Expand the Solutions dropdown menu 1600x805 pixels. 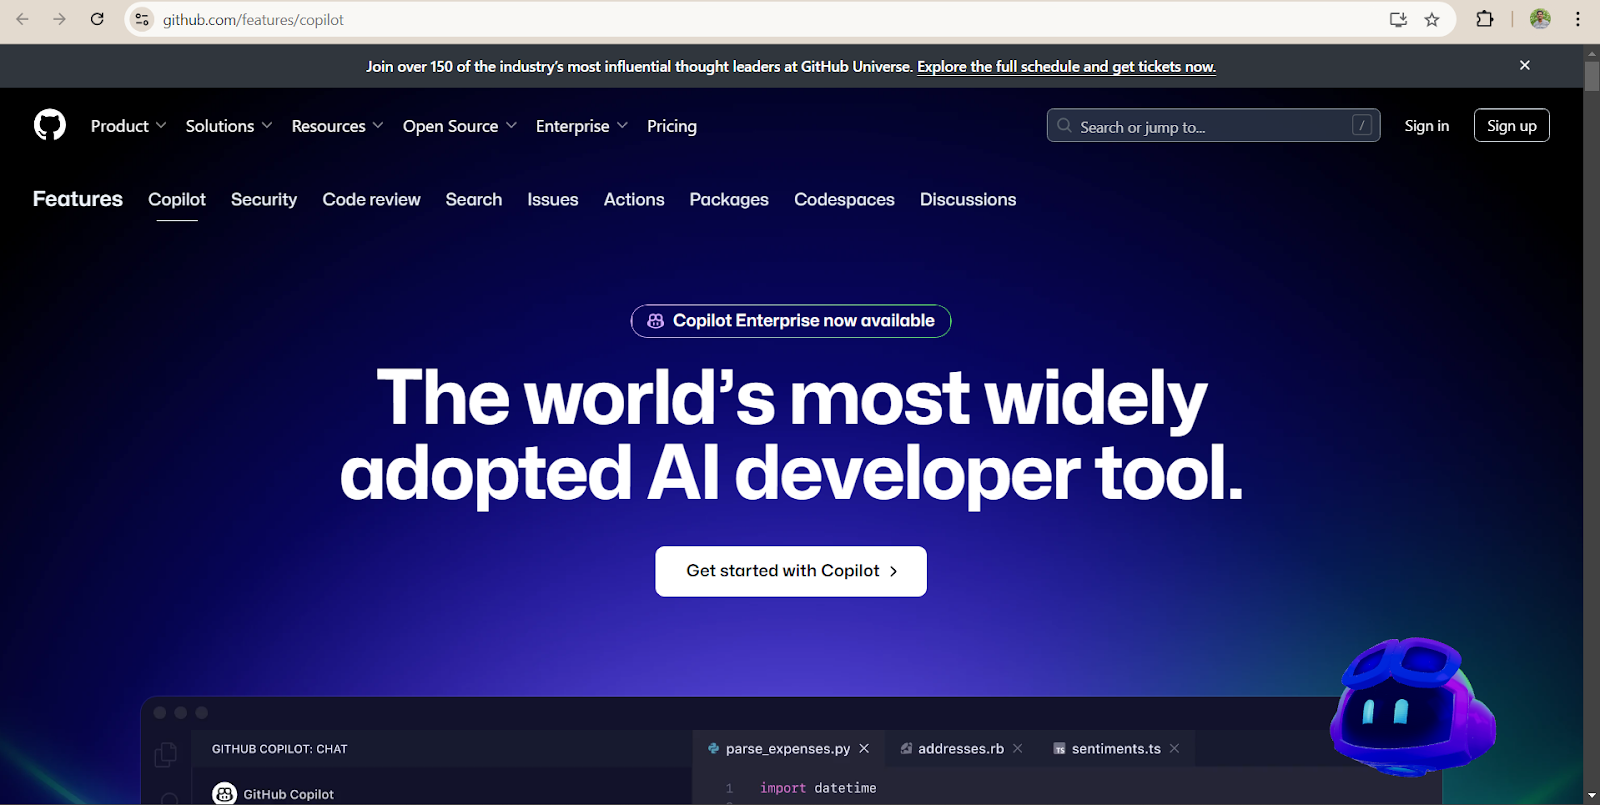229,126
